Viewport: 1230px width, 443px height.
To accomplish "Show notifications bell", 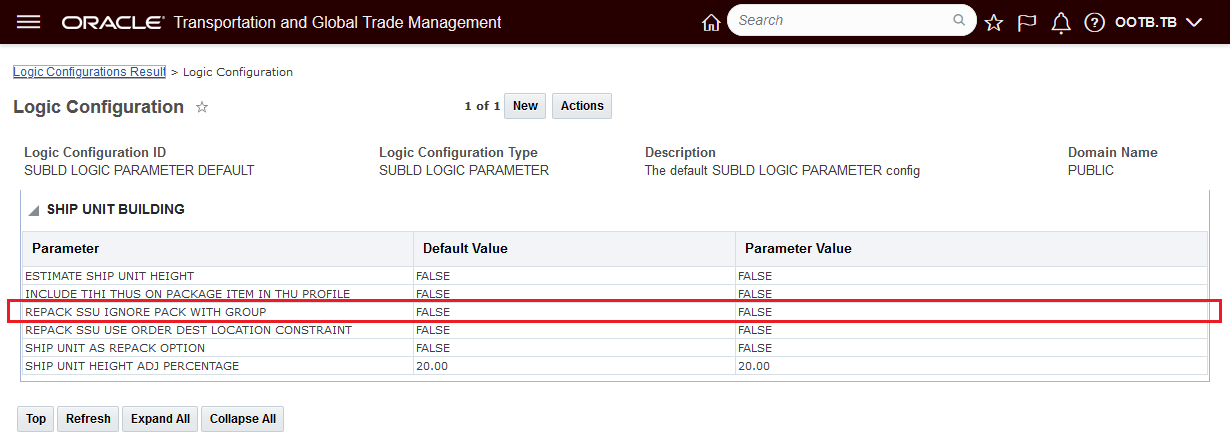I will coord(1061,22).
